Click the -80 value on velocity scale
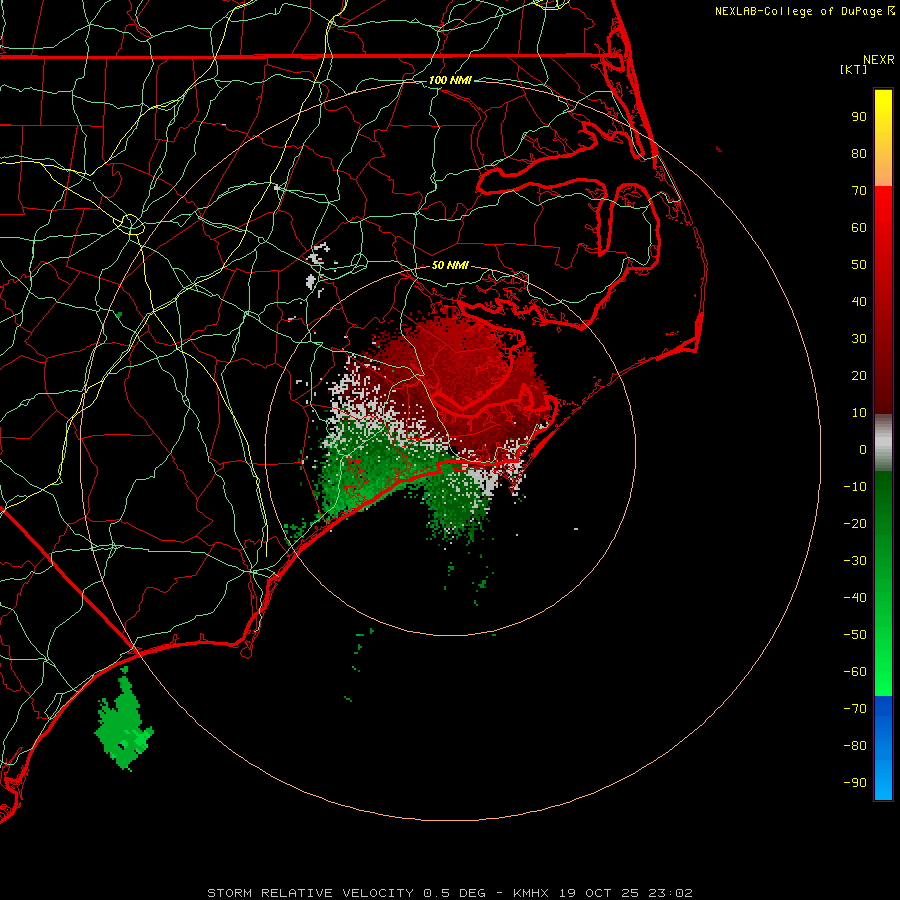This screenshot has width=900, height=900. point(855,746)
